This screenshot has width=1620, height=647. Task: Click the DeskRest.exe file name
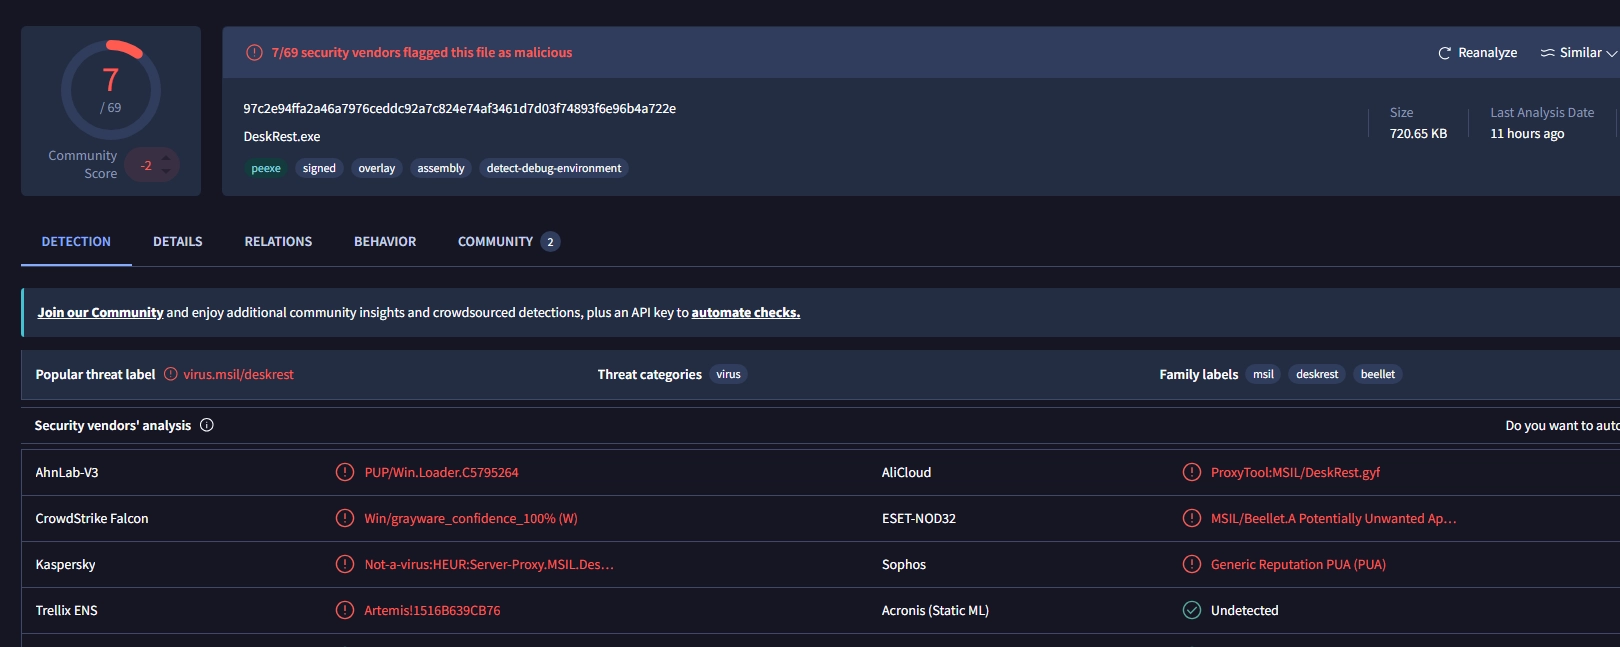pos(282,136)
